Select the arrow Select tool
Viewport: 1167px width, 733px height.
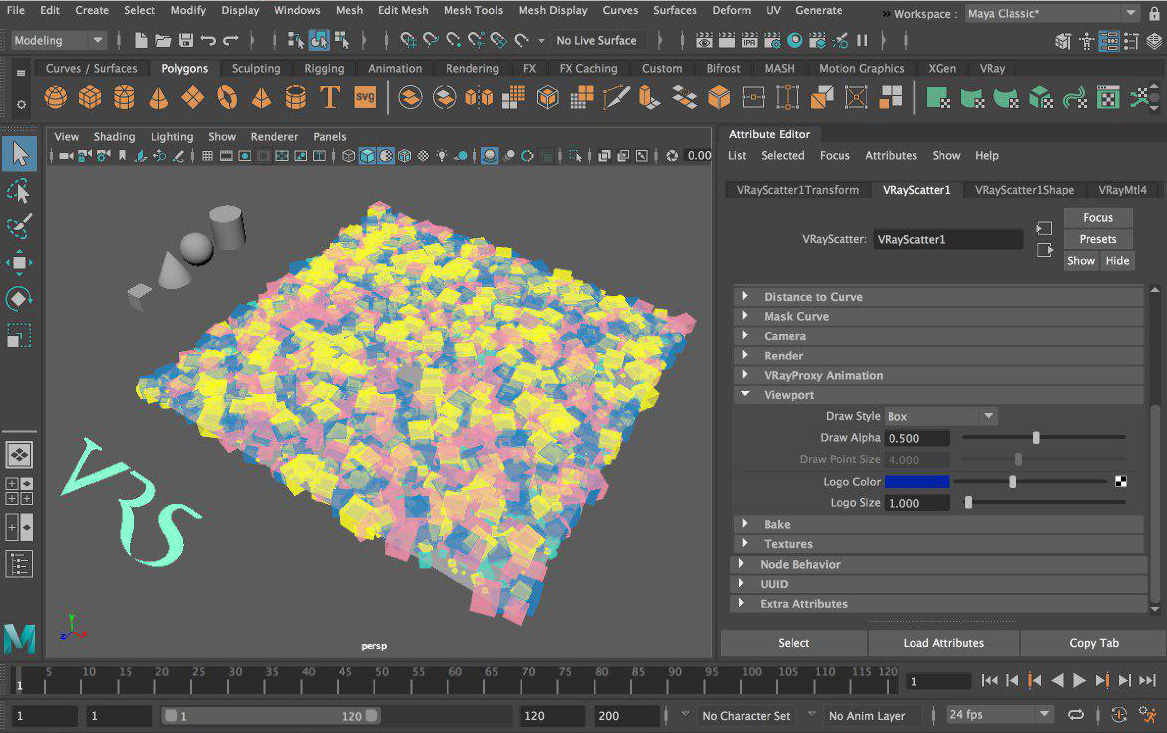pos(19,154)
